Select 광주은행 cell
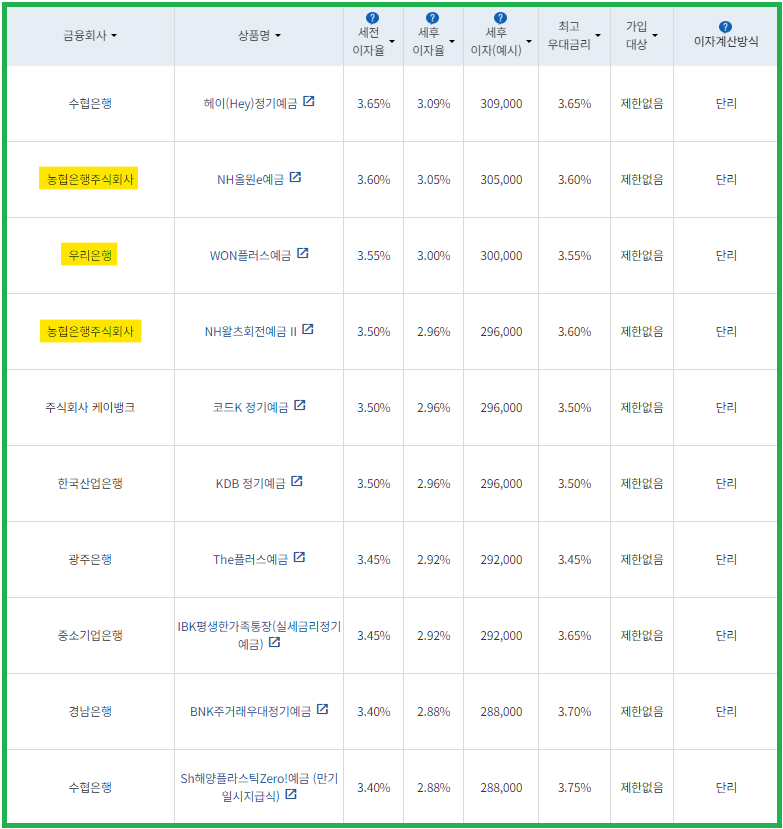The image size is (783, 829). click(90, 560)
